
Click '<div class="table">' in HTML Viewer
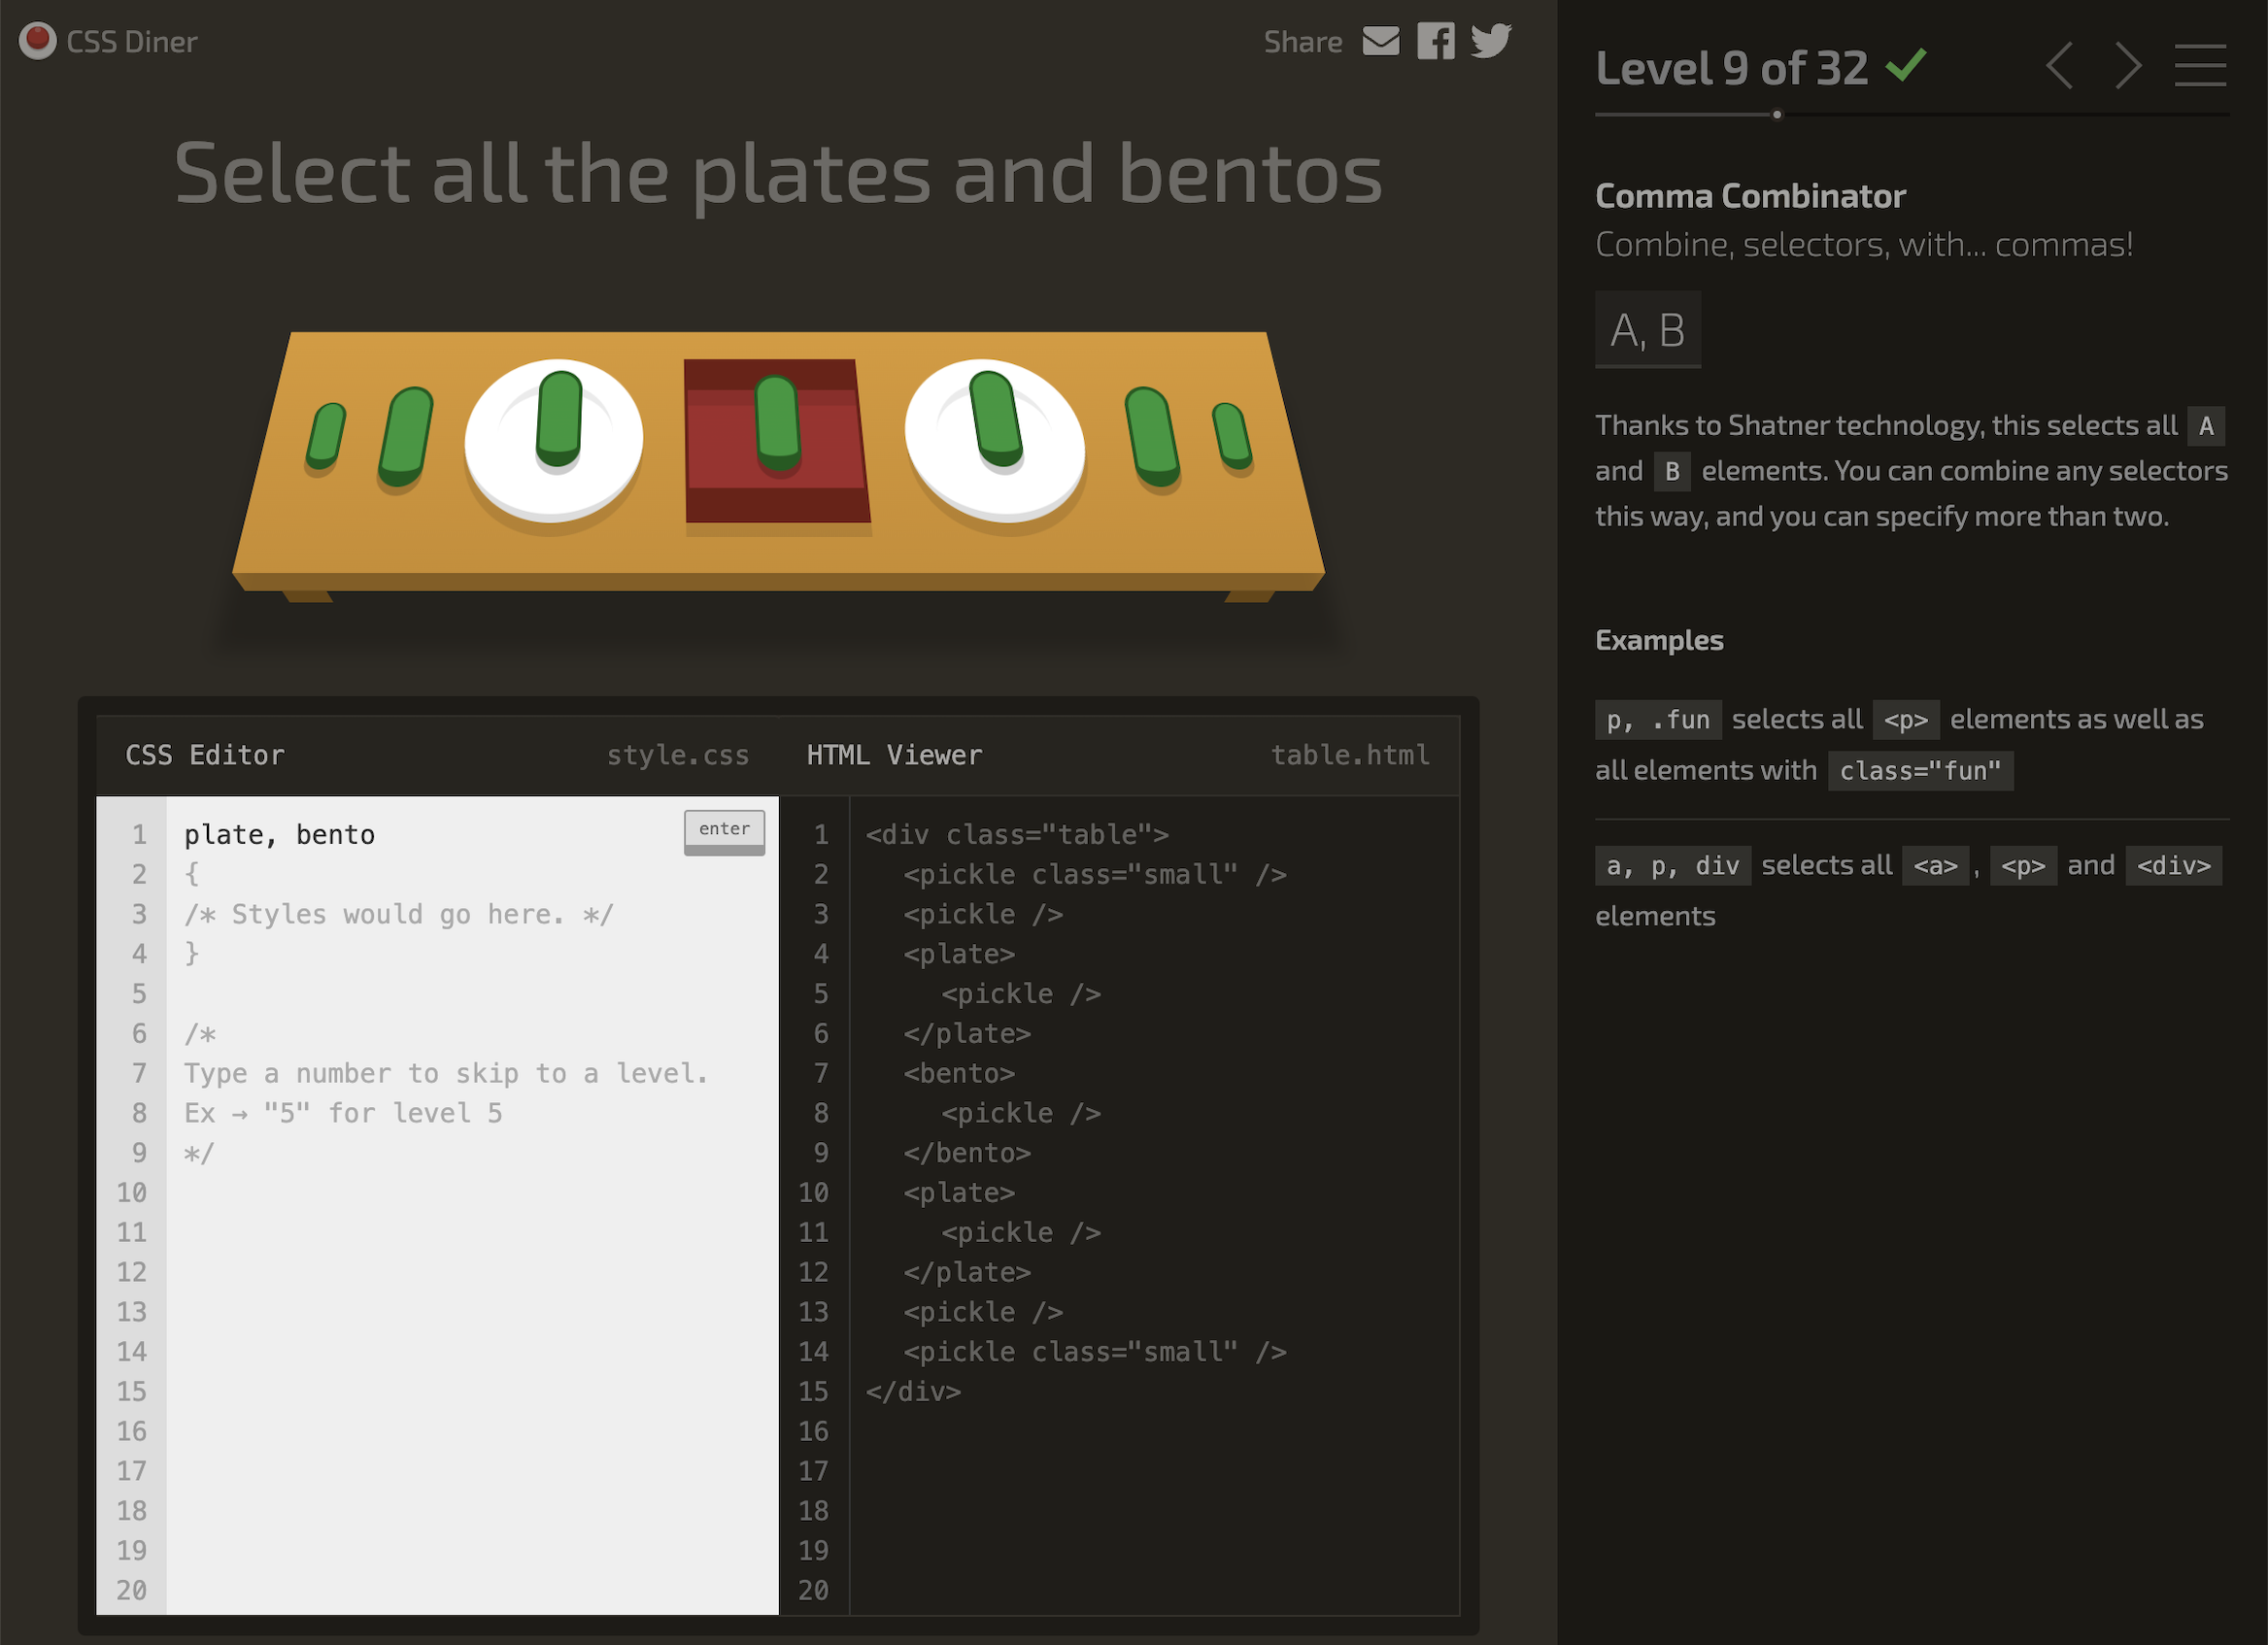(x=1017, y=834)
